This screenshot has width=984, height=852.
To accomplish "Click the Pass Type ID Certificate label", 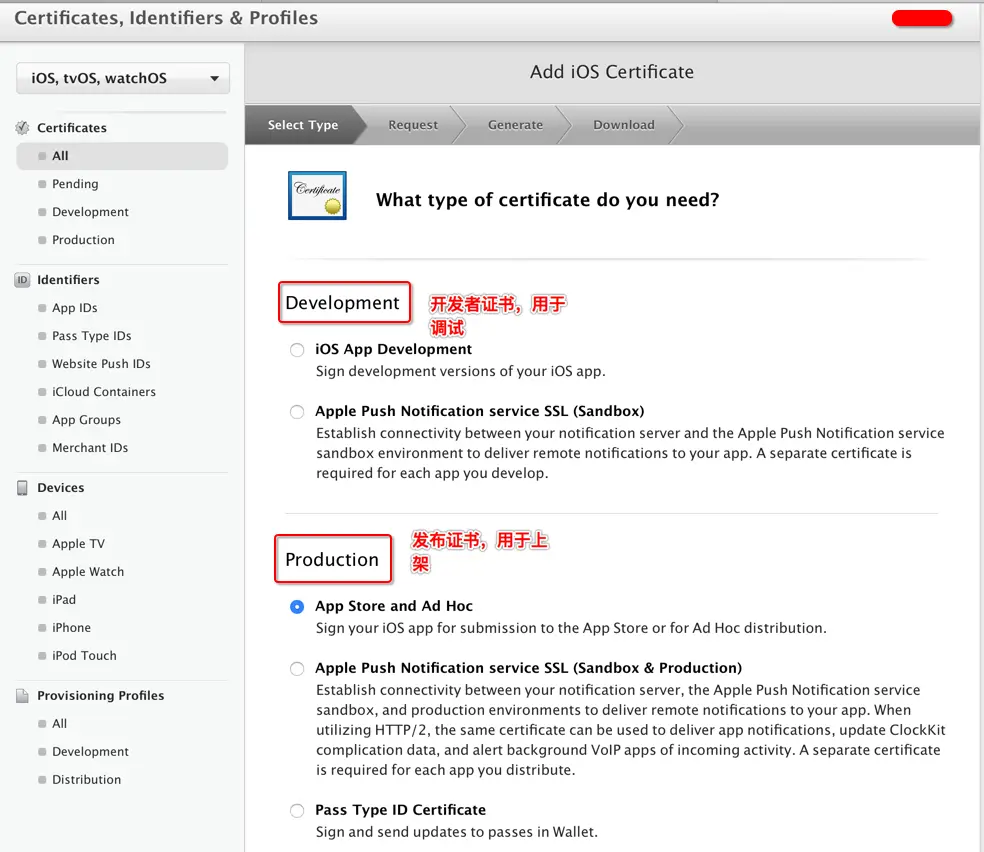I will [400, 810].
